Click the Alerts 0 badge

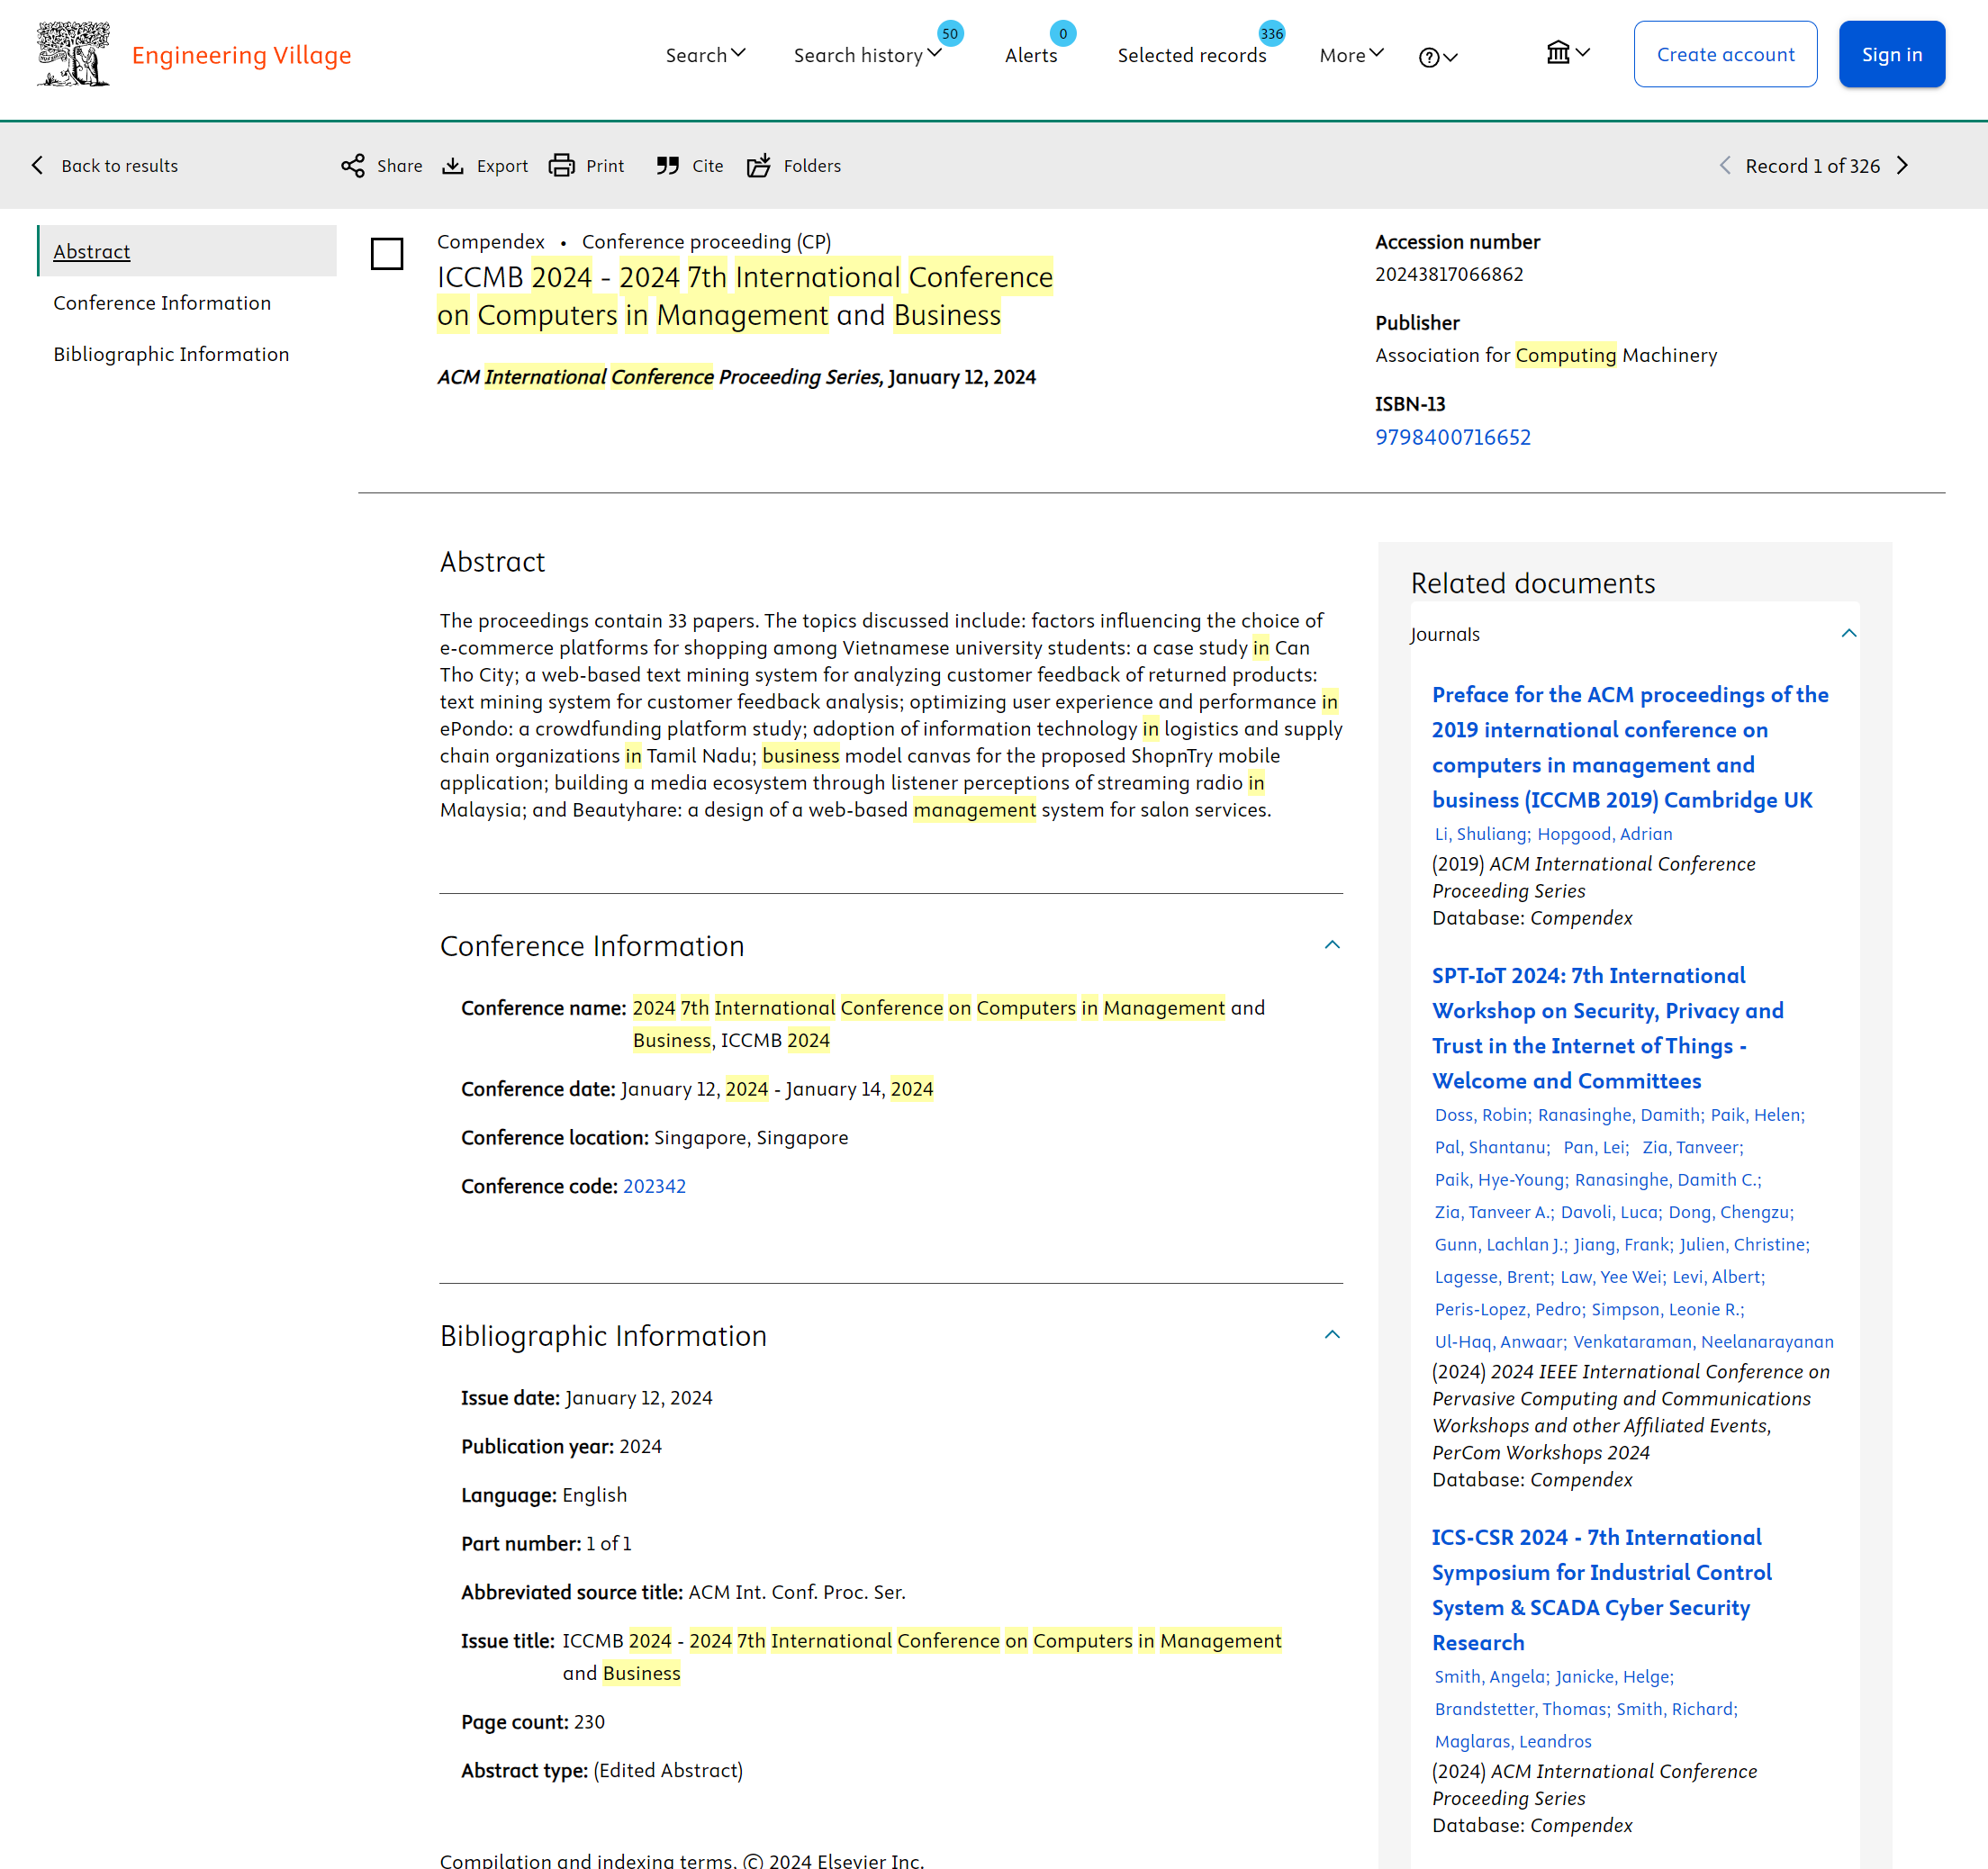click(1063, 34)
